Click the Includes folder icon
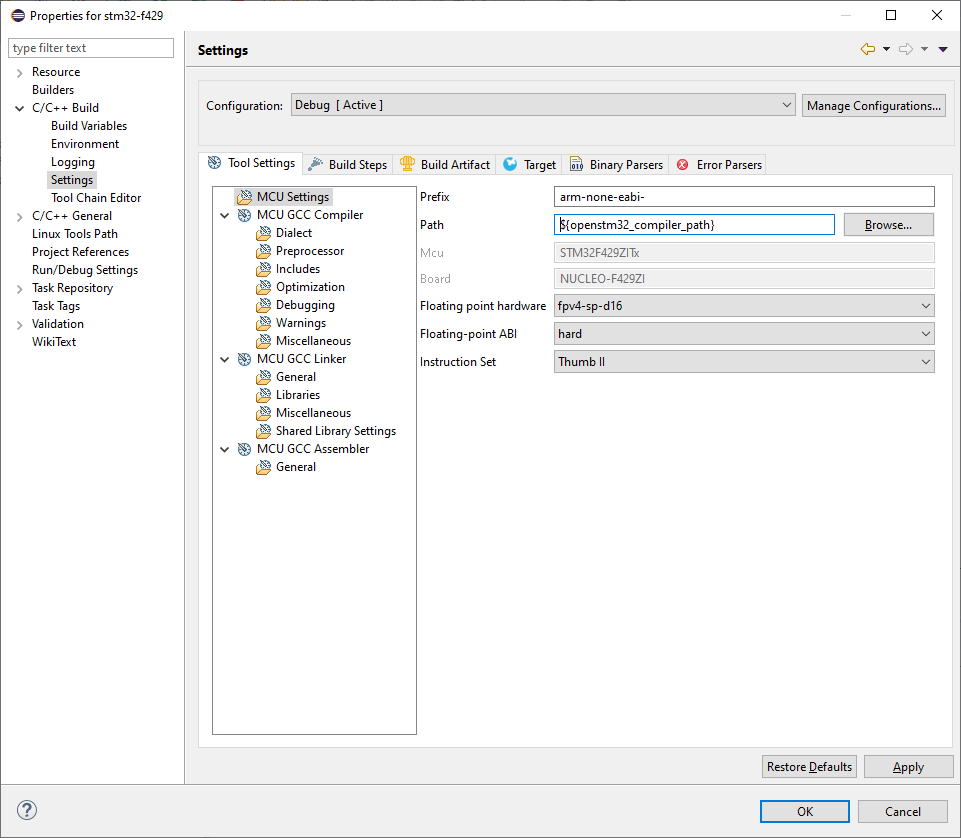This screenshot has height=838, width=961. point(264,269)
